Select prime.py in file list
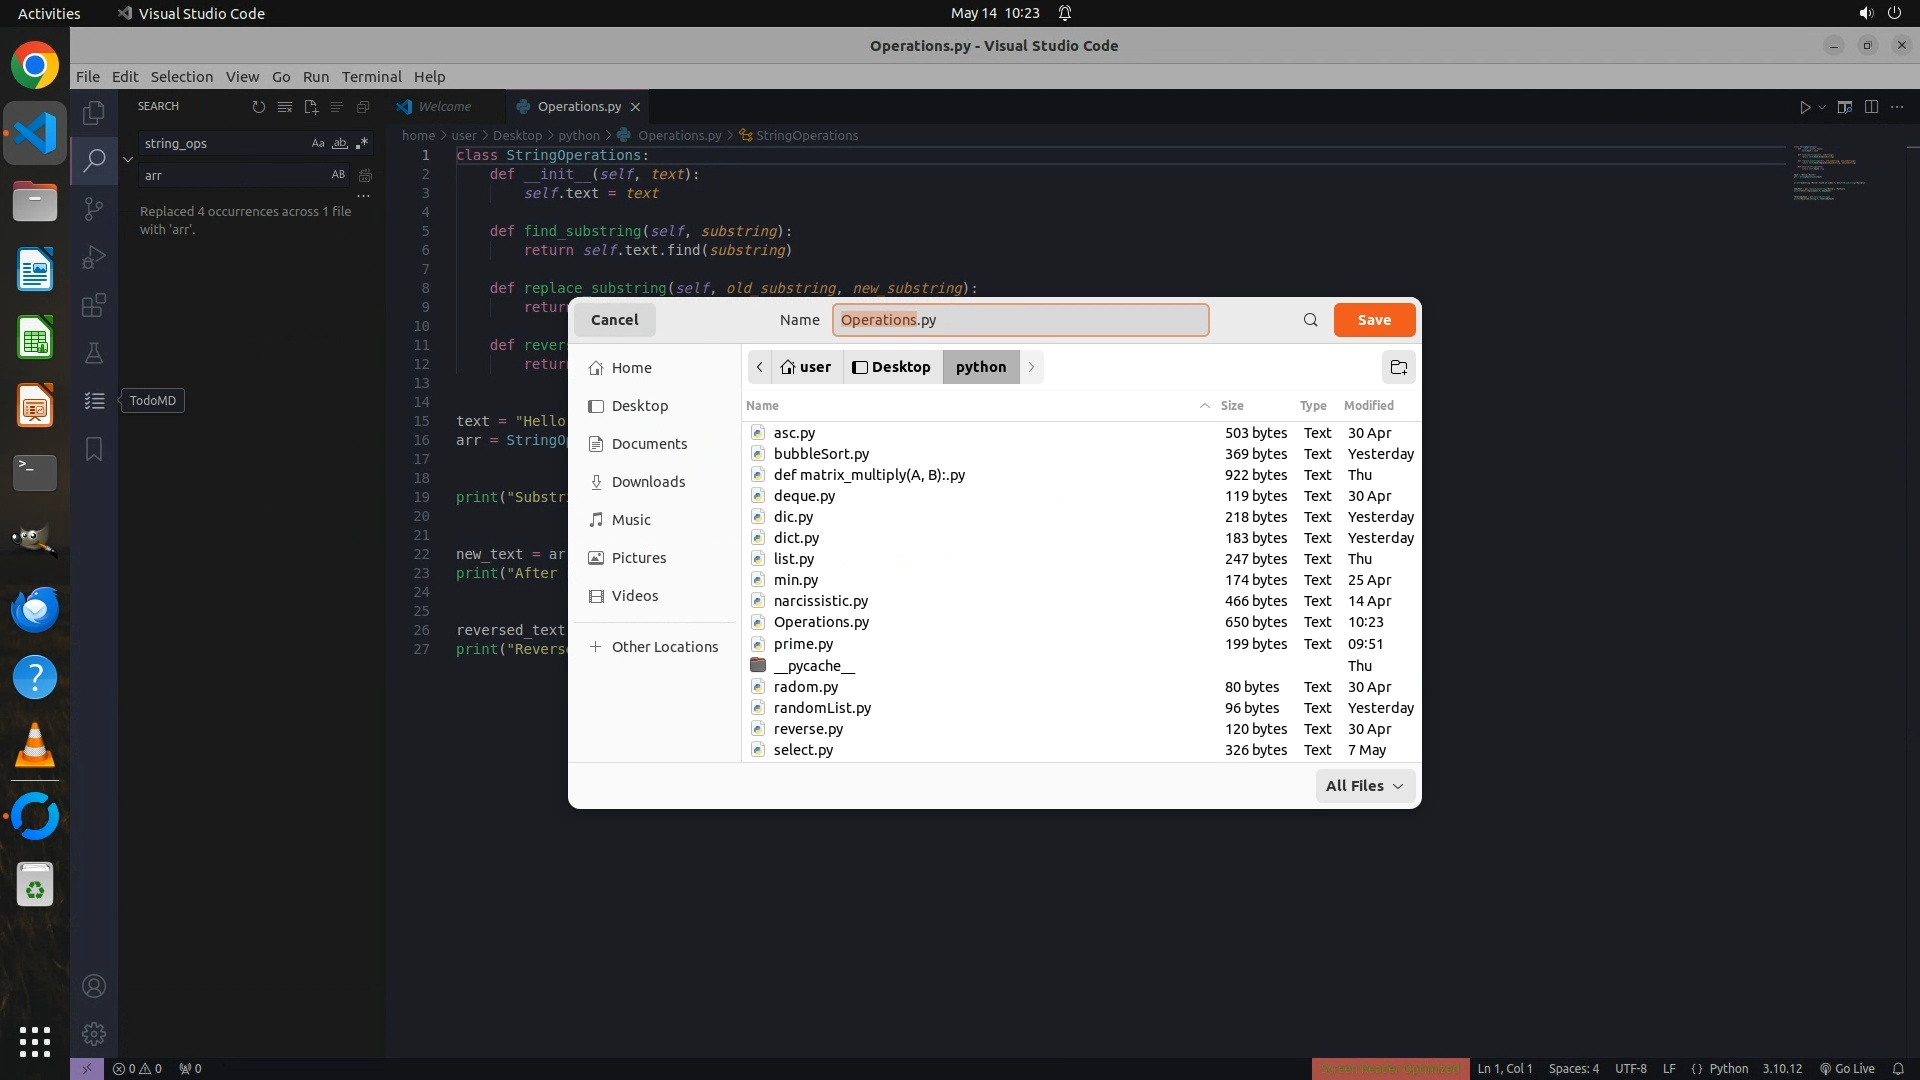 click(x=803, y=644)
